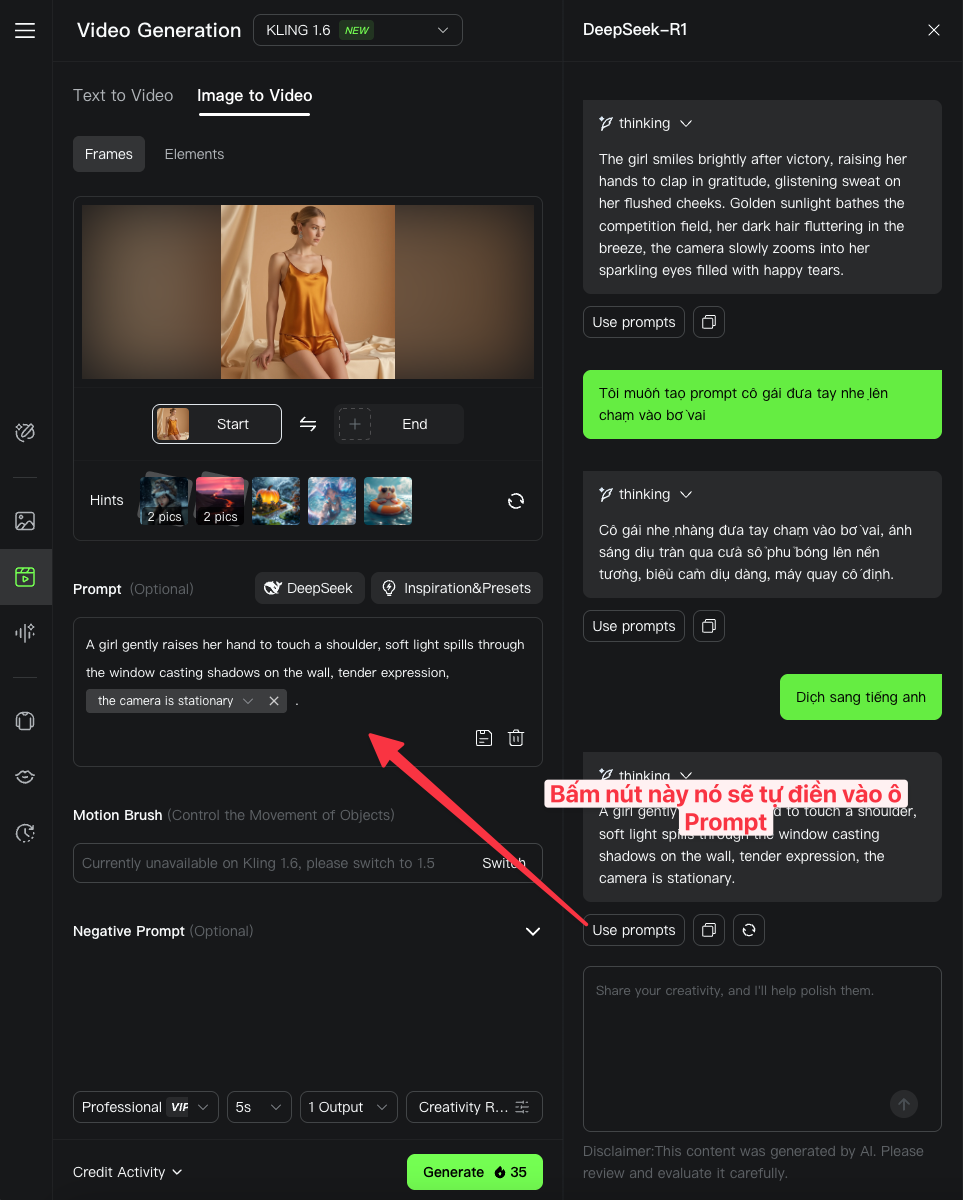Screen dimensions: 963x1200
Task: Open the Professional mode dropdown
Action: (145, 1107)
